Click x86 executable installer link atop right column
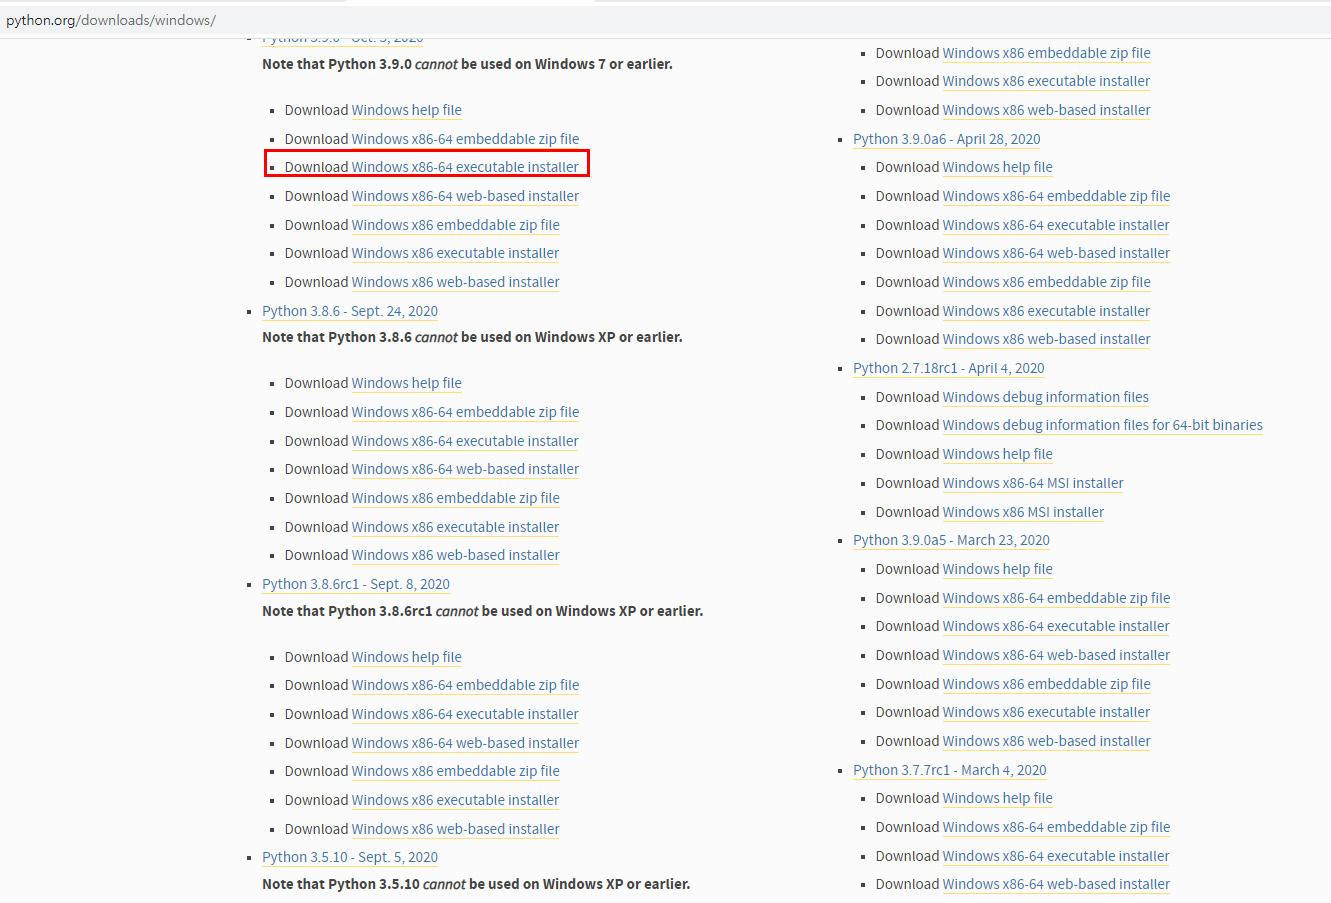Viewport: 1331px width, 903px height. tap(1046, 81)
